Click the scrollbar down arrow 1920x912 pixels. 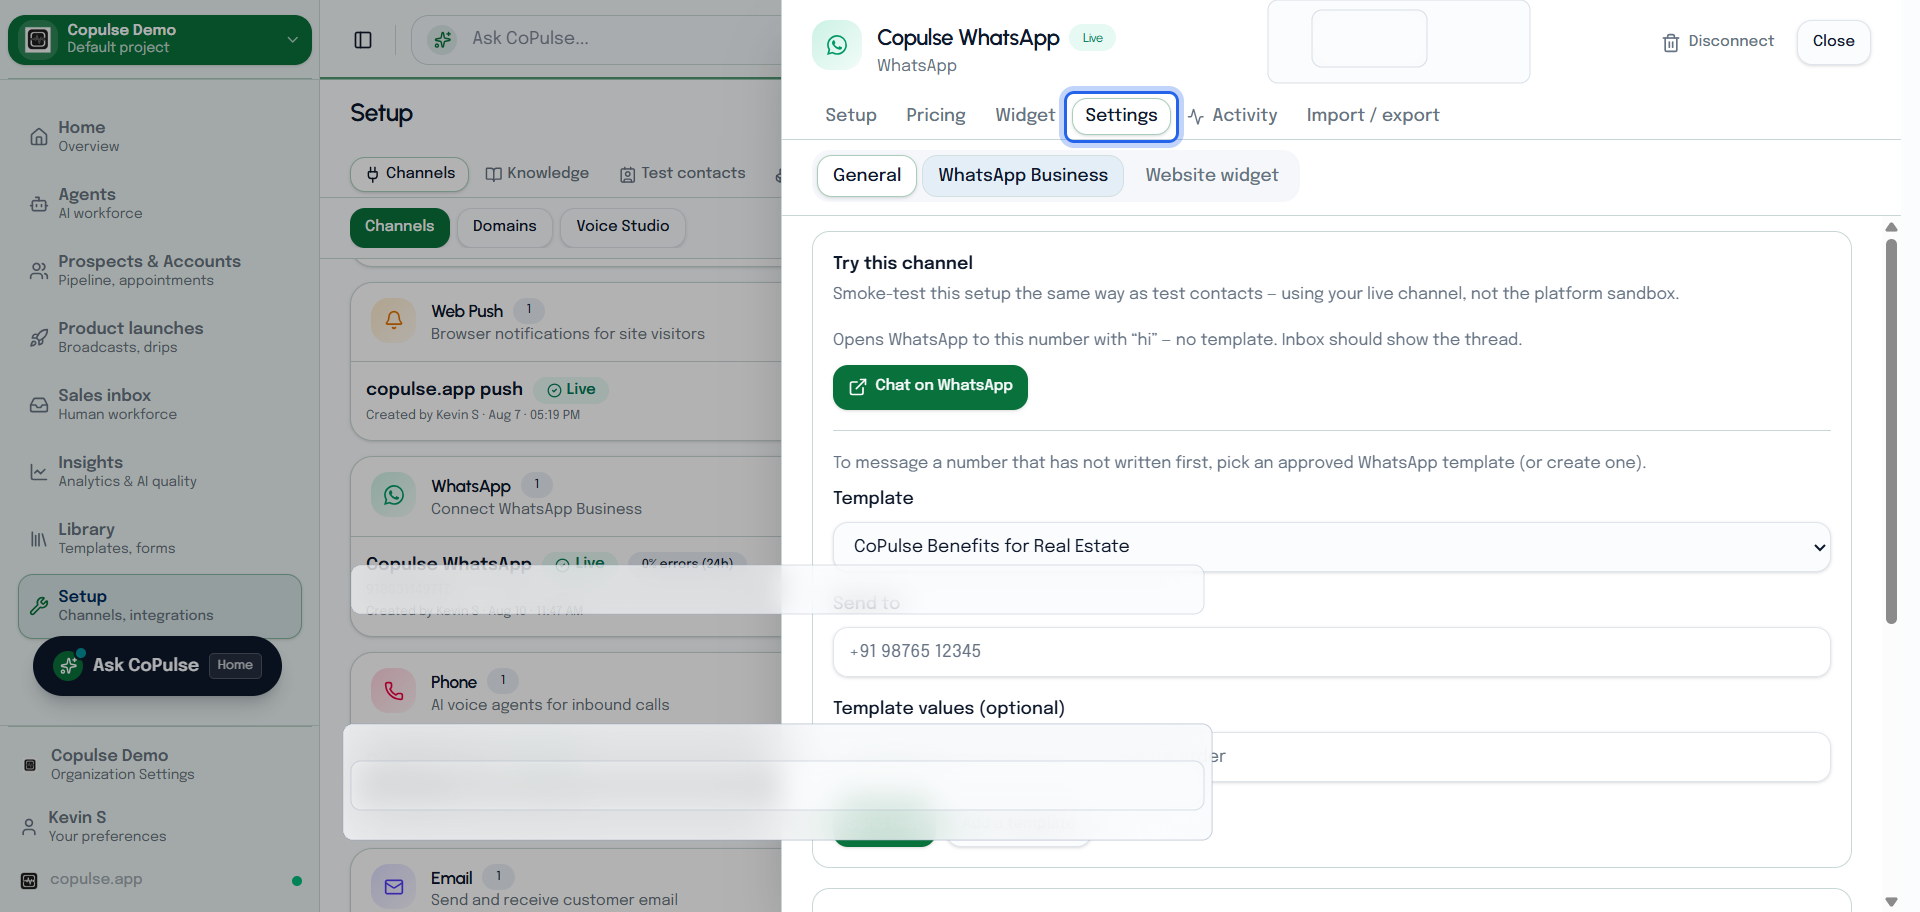click(1891, 902)
